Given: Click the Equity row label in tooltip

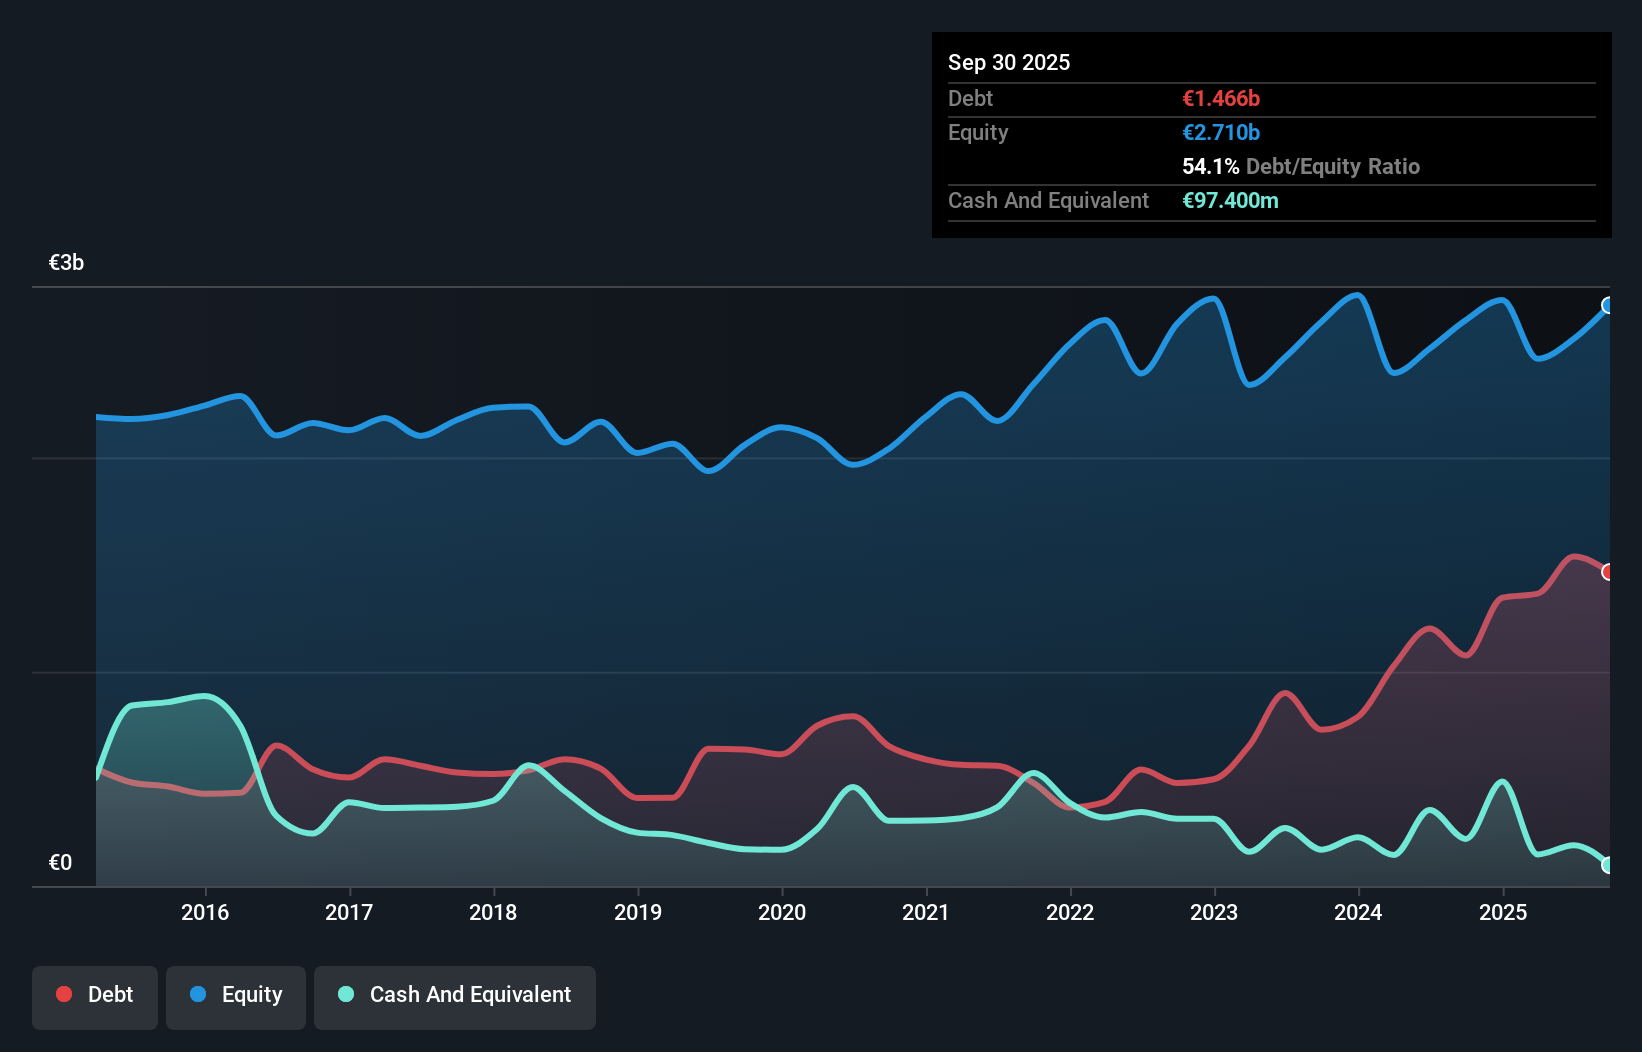Looking at the screenshot, I should (978, 132).
